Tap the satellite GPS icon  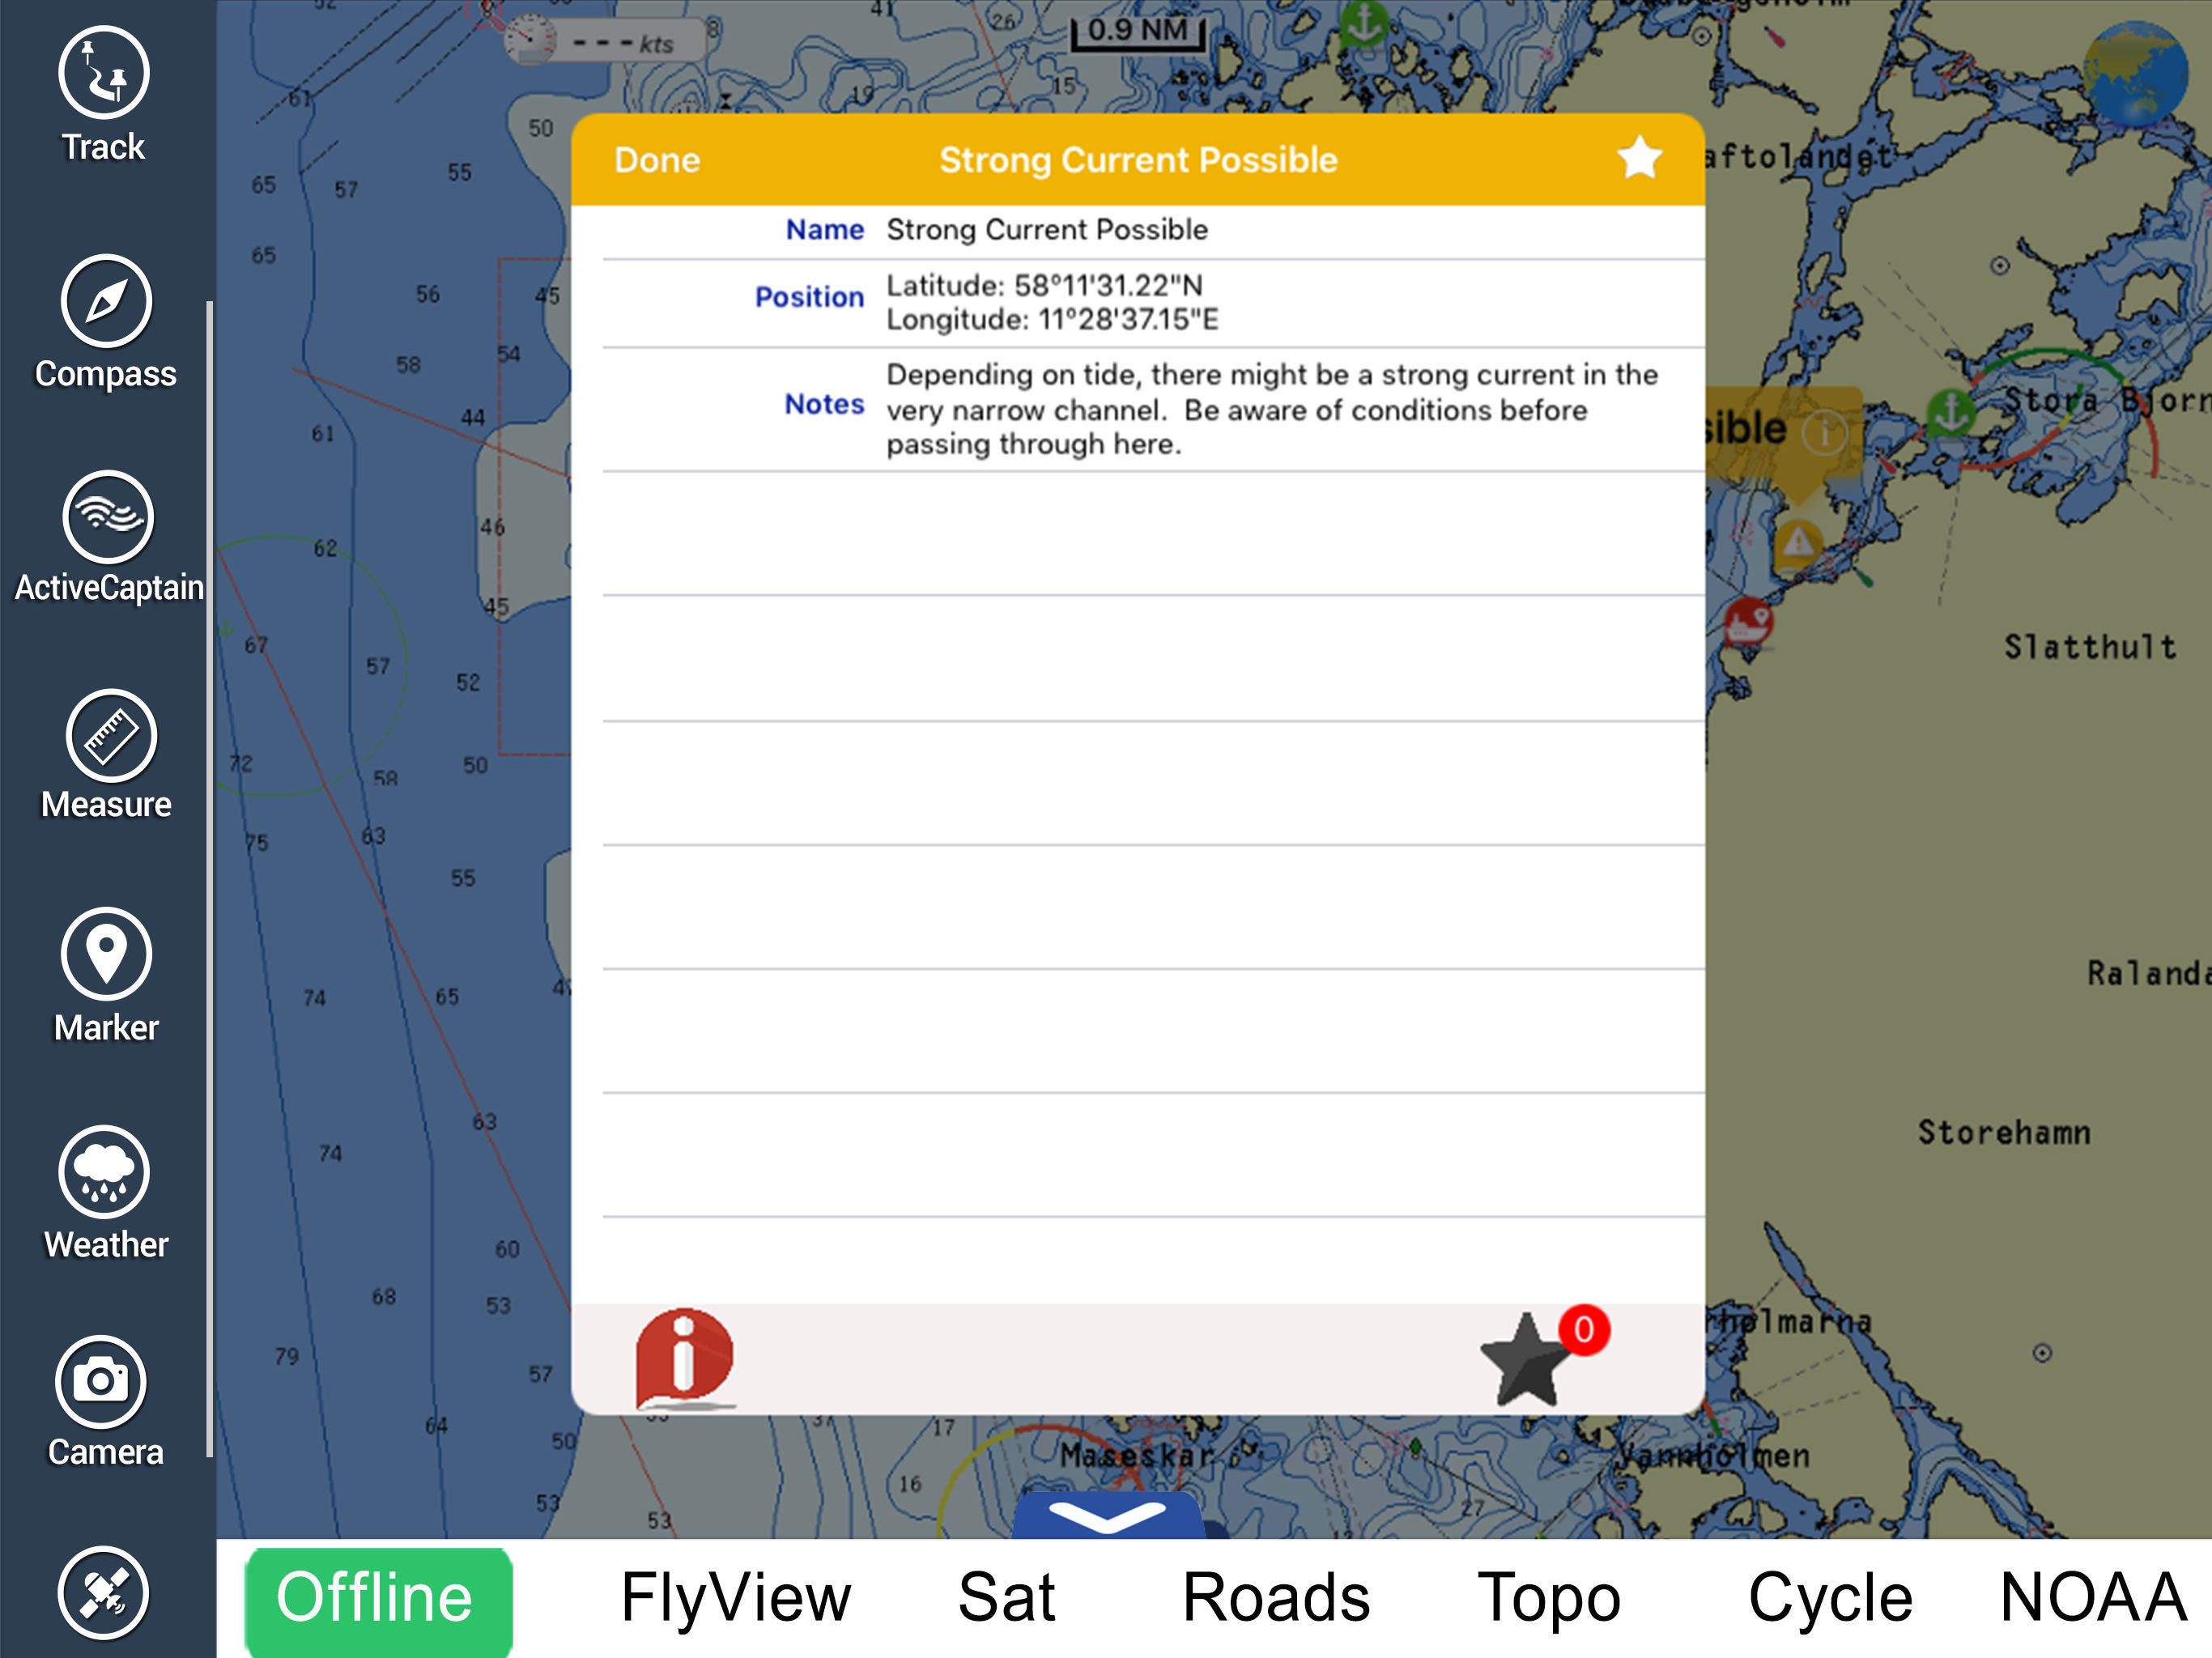pyautogui.click(x=103, y=1592)
